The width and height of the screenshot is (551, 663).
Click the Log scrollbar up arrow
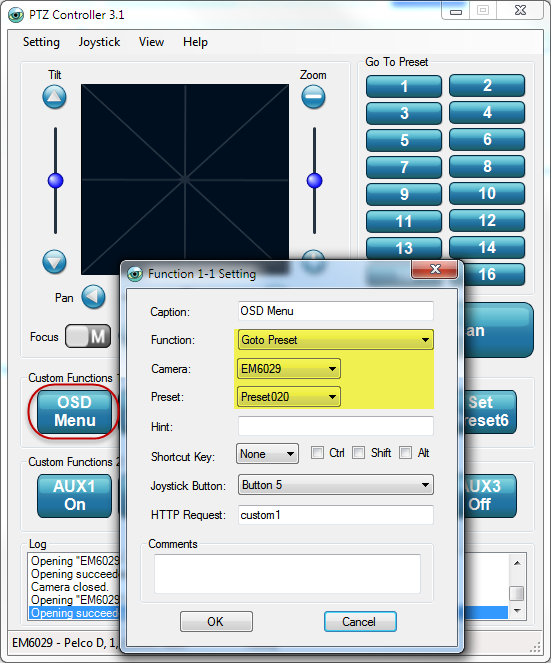pos(517,563)
